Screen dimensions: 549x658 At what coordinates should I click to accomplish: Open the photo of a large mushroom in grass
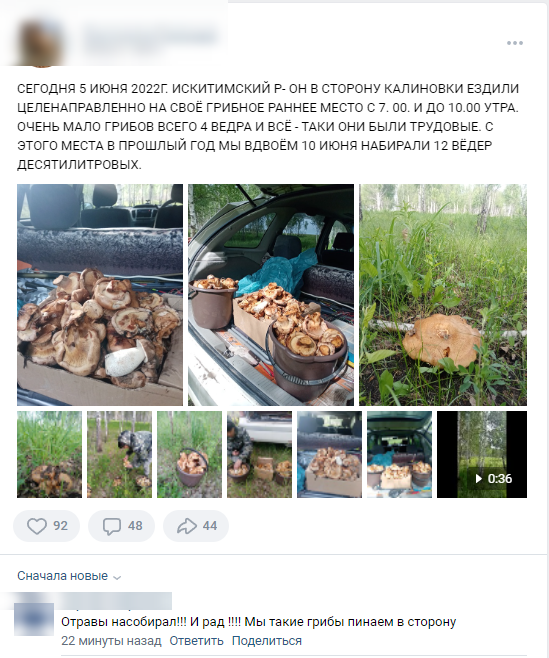click(443, 295)
